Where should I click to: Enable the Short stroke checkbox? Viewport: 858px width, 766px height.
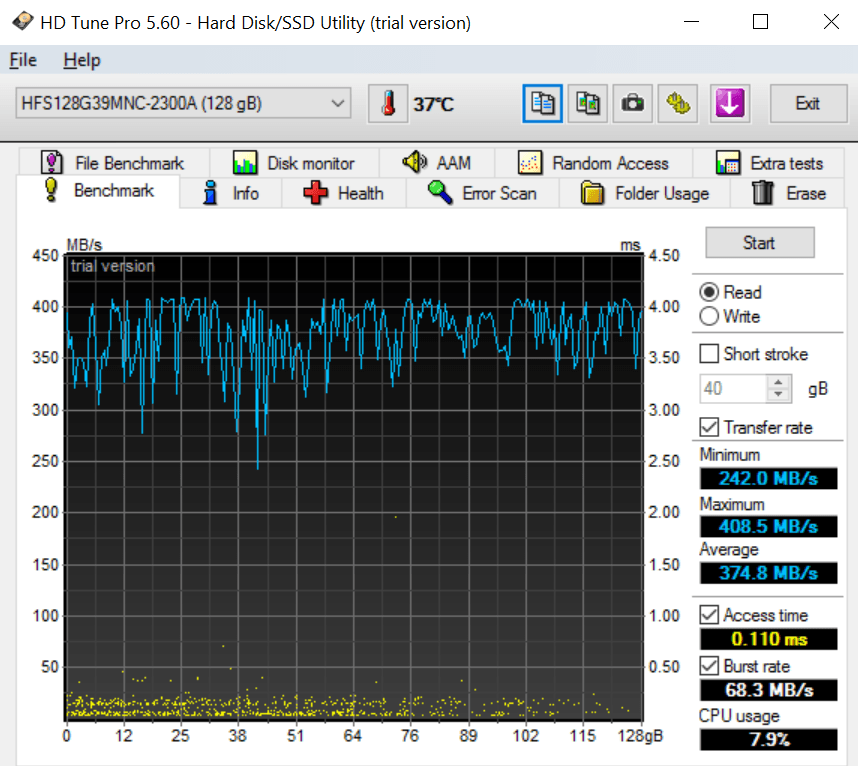[x=709, y=354]
